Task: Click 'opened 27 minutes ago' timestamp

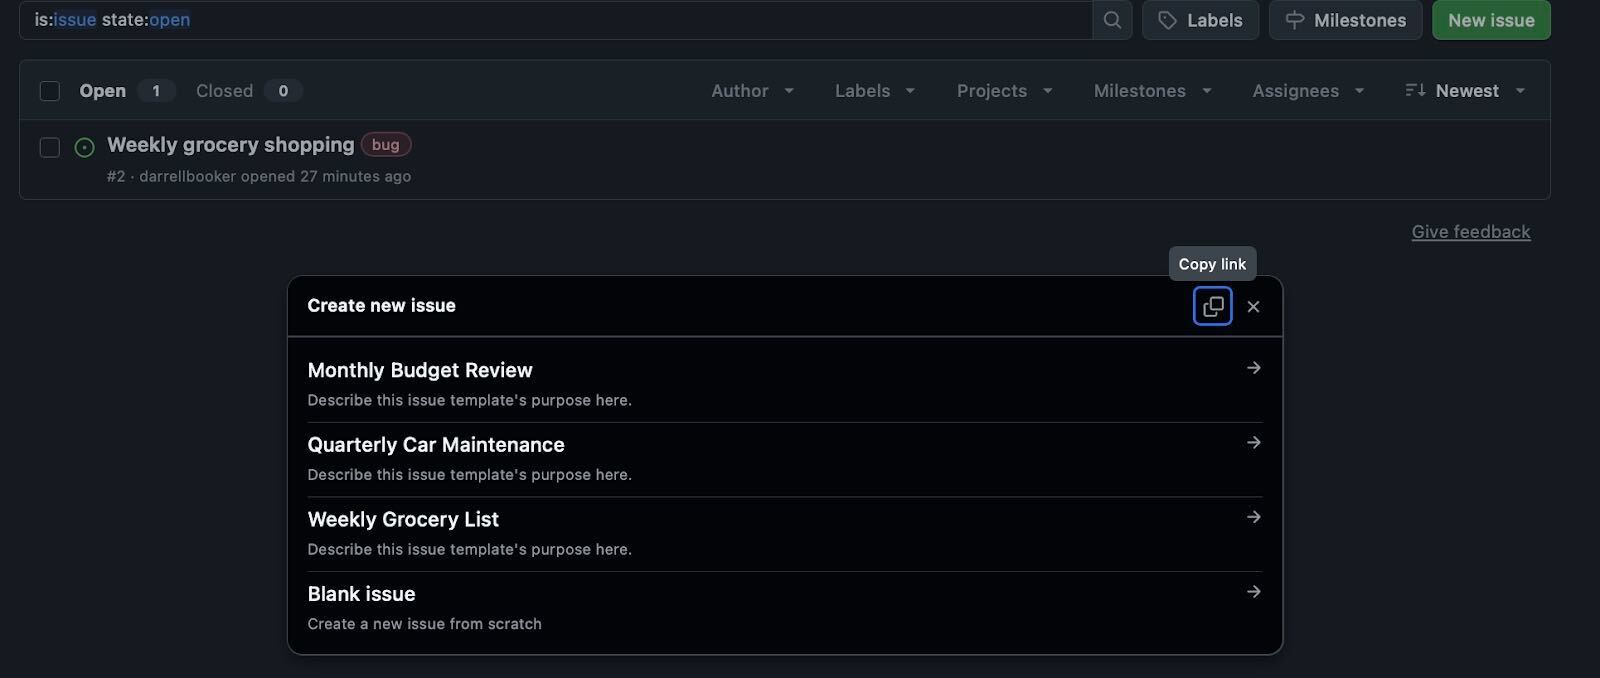Action: pos(326,176)
